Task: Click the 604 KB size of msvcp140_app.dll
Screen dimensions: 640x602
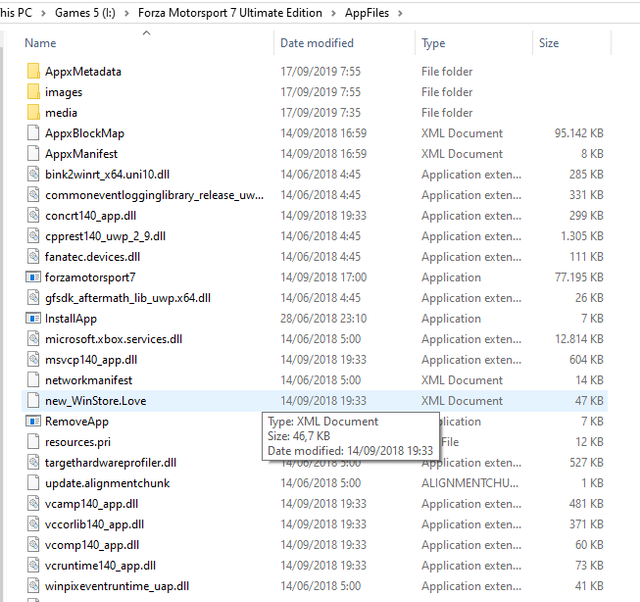Action: 586,360
